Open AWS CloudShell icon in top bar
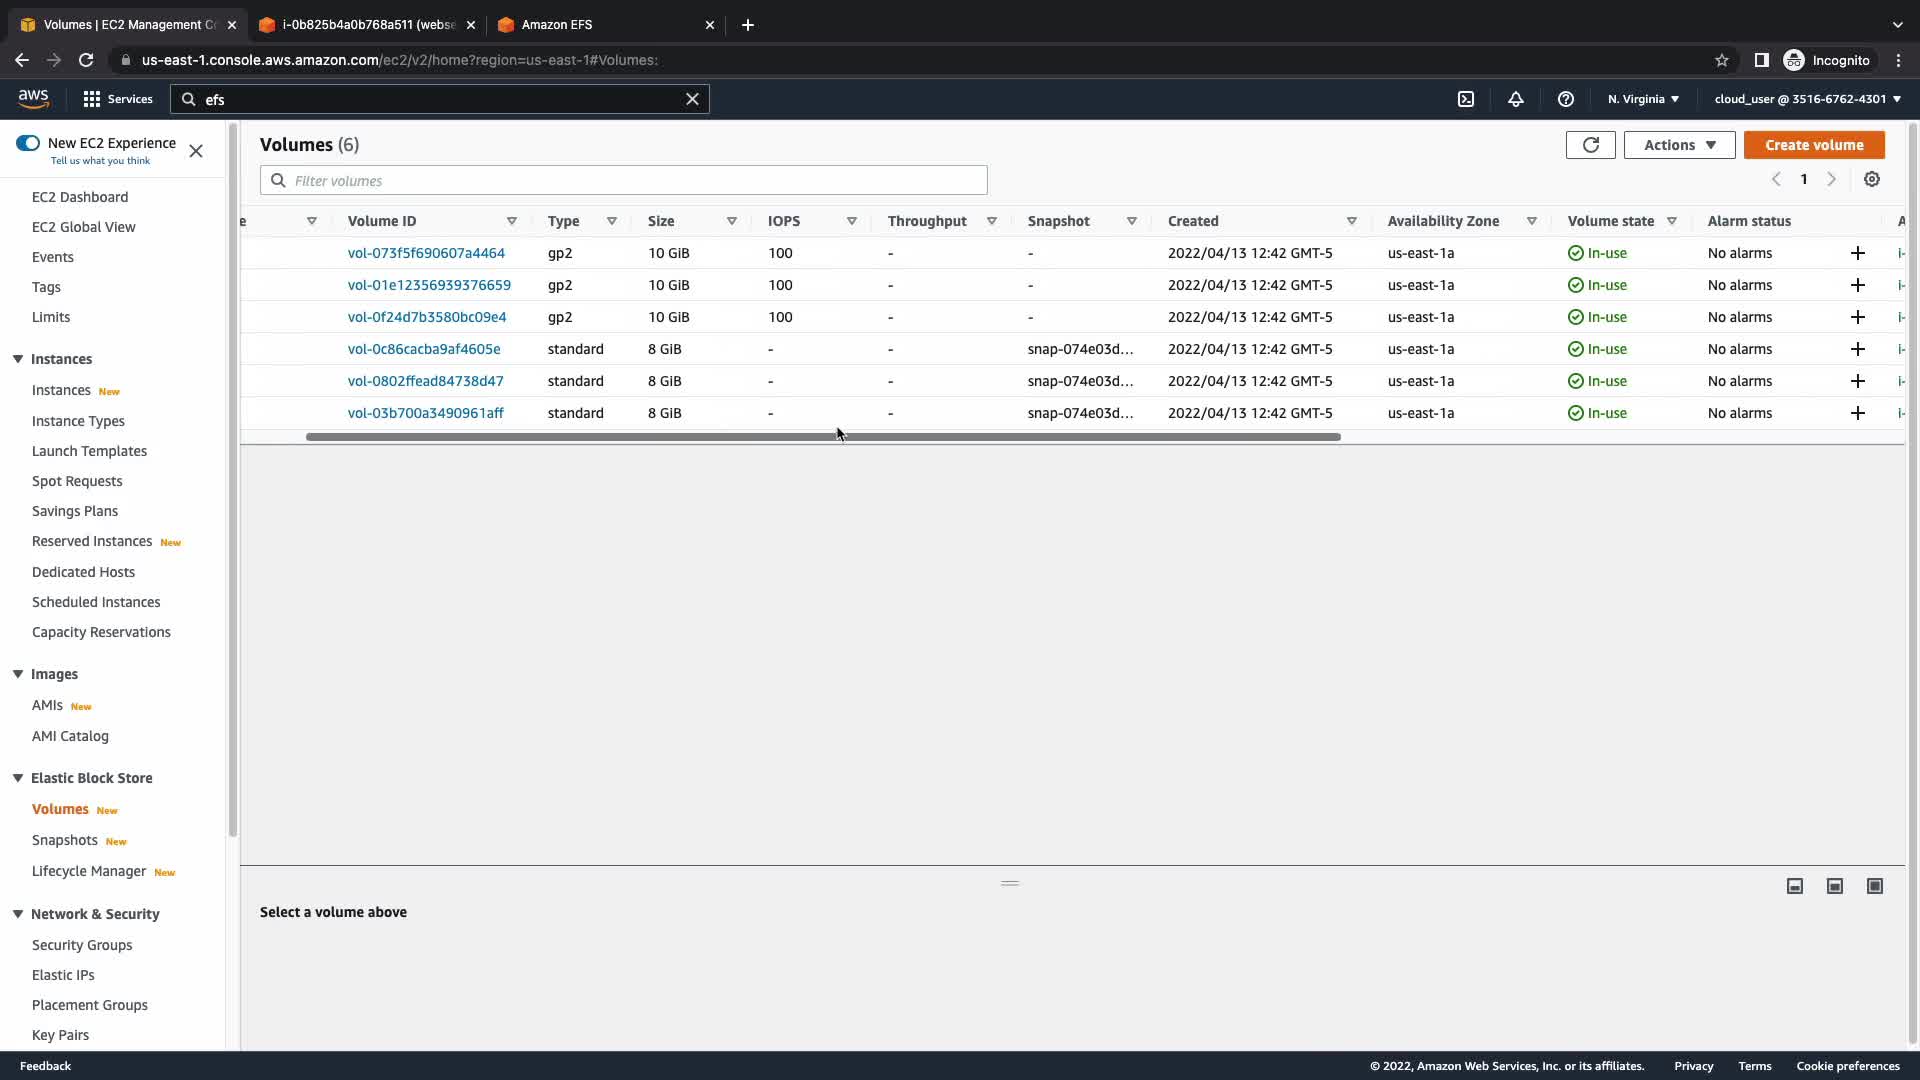Screen dimensions: 1920x1080 [1466, 99]
